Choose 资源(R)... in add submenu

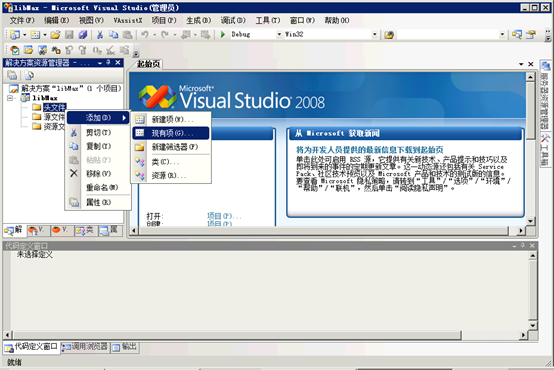tap(171, 175)
